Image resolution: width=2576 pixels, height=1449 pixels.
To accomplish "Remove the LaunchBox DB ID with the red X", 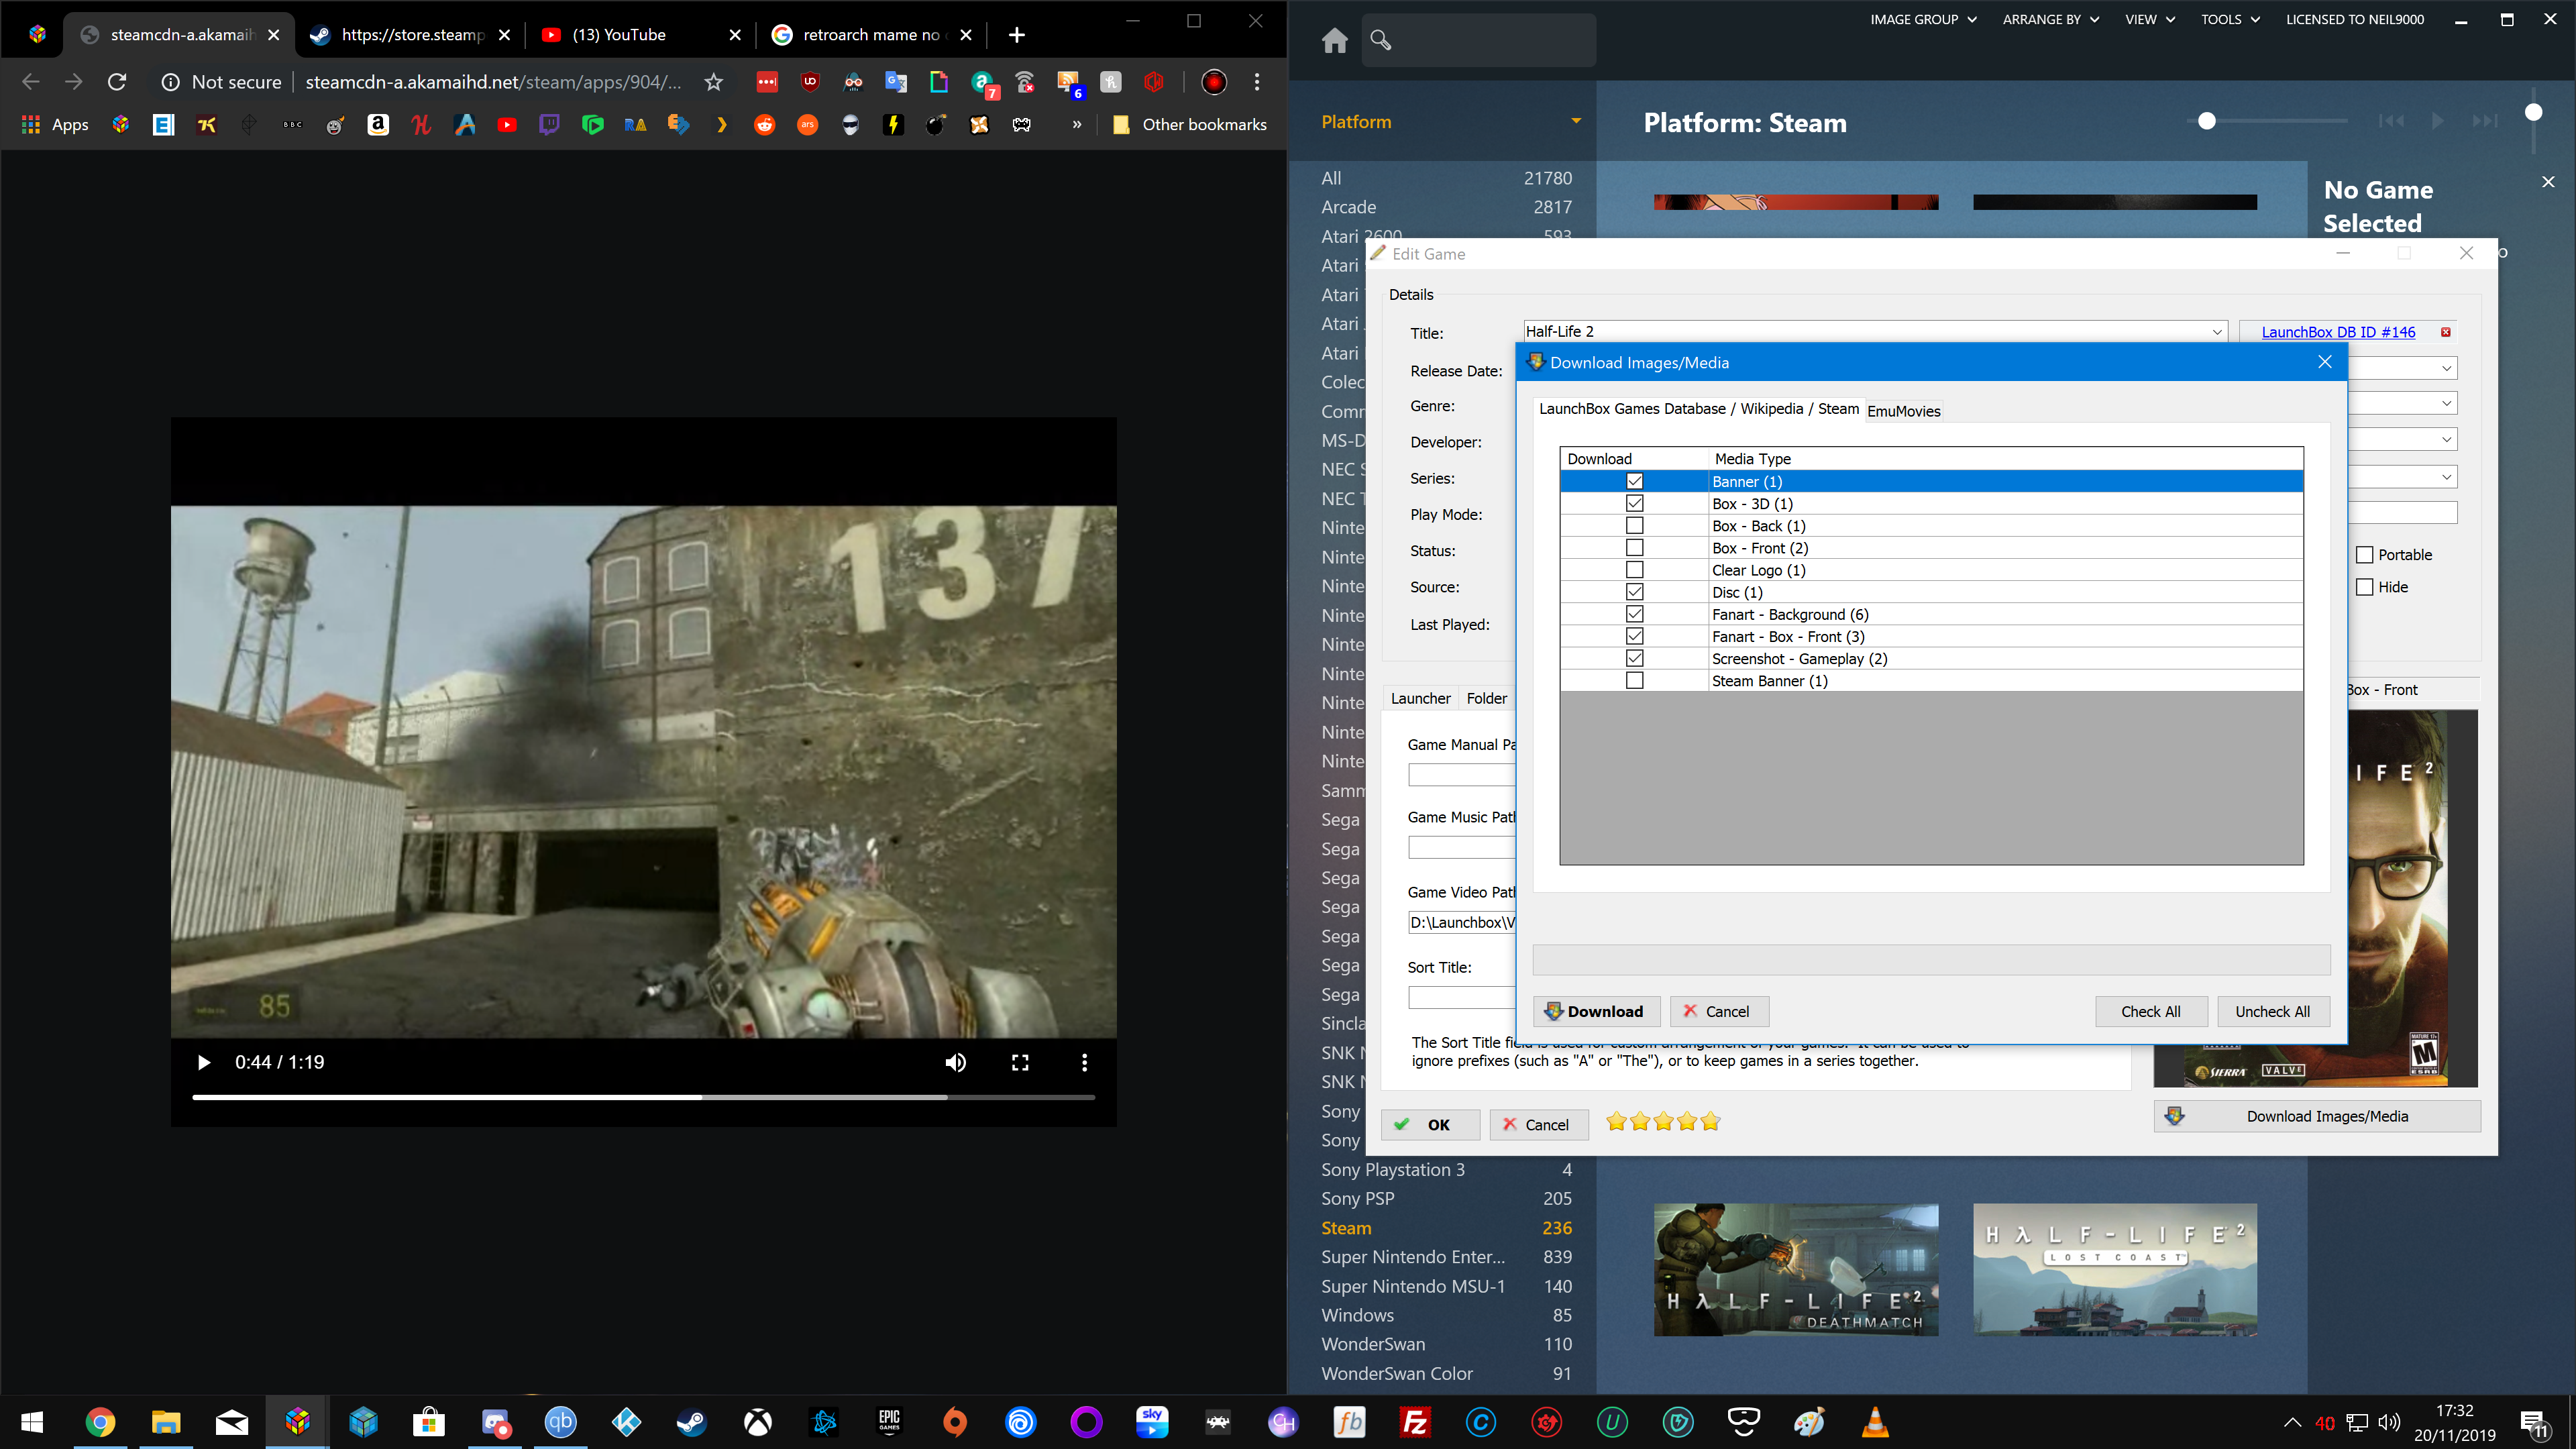I will click(2446, 332).
